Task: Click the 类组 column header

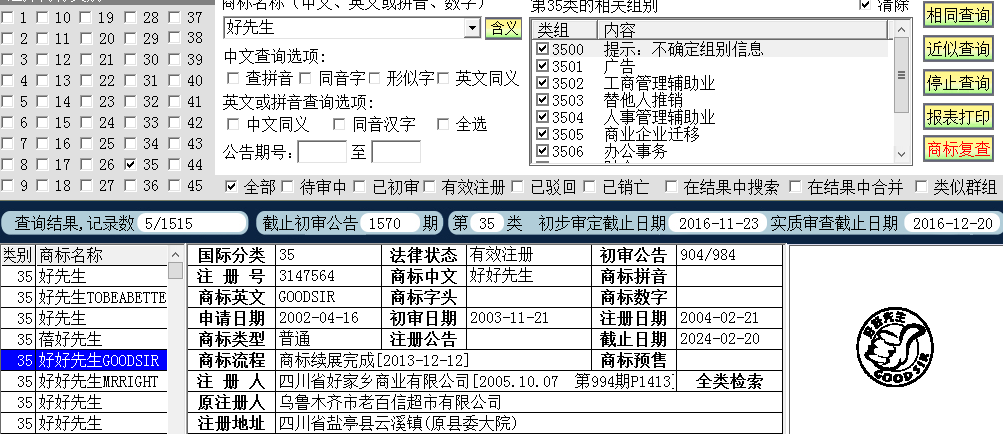Action: (565, 29)
